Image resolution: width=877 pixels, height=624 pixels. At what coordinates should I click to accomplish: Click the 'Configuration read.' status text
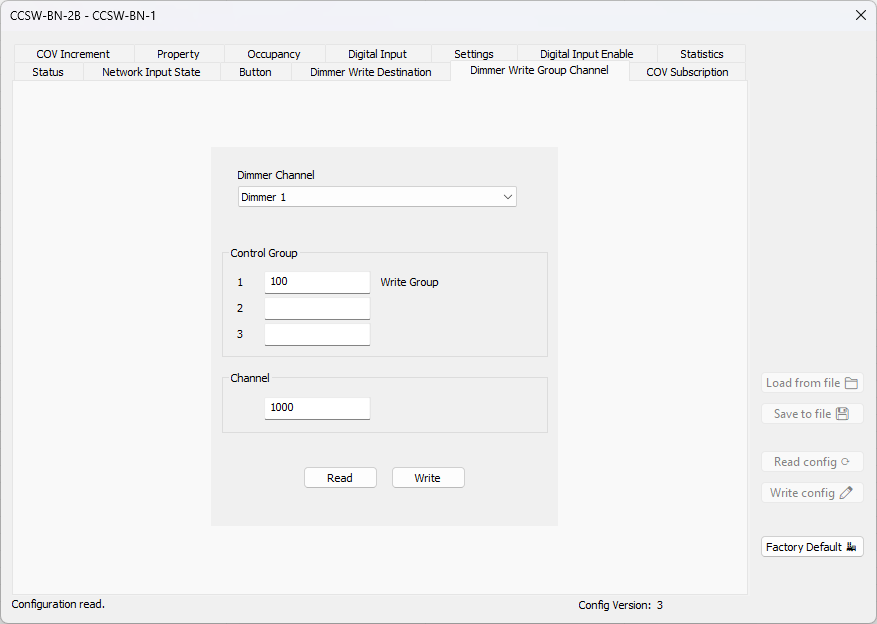coord(58,604)
